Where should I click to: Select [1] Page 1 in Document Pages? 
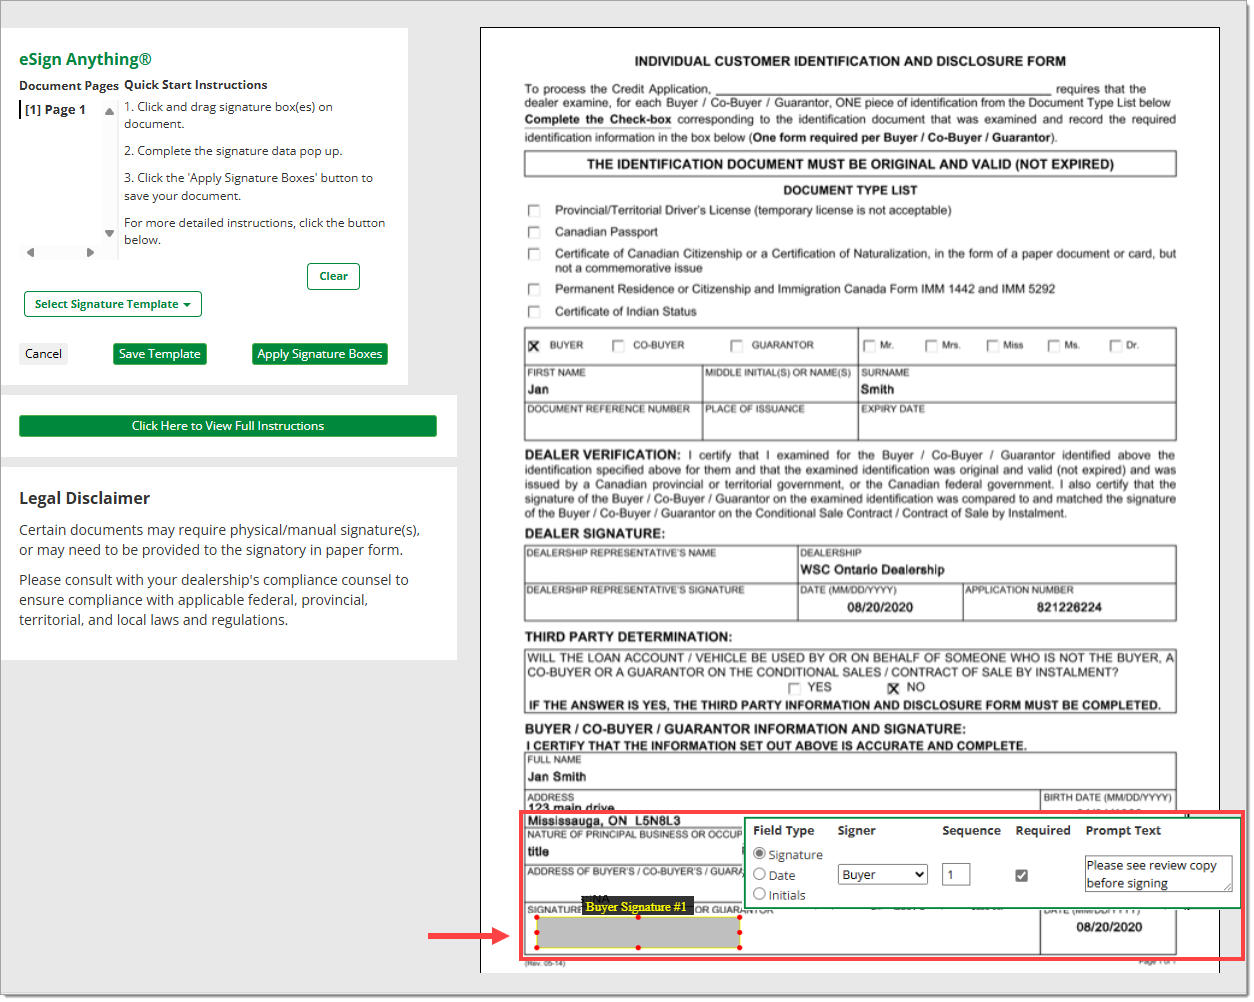55,110
